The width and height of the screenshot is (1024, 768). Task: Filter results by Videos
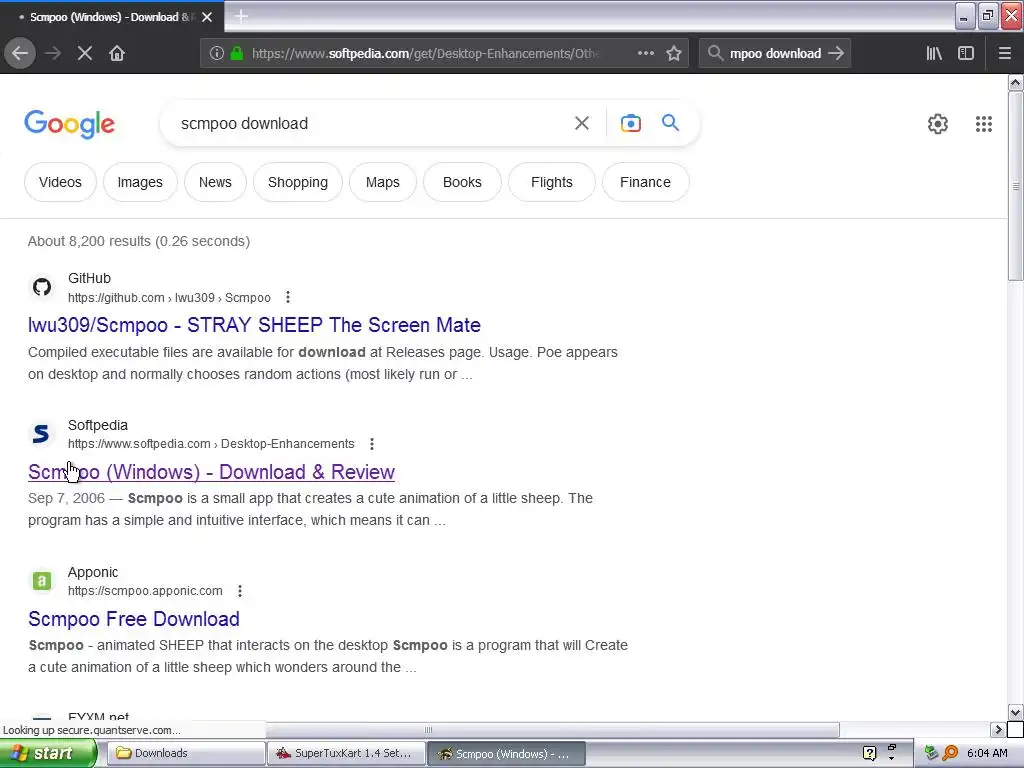coord(60,182)
